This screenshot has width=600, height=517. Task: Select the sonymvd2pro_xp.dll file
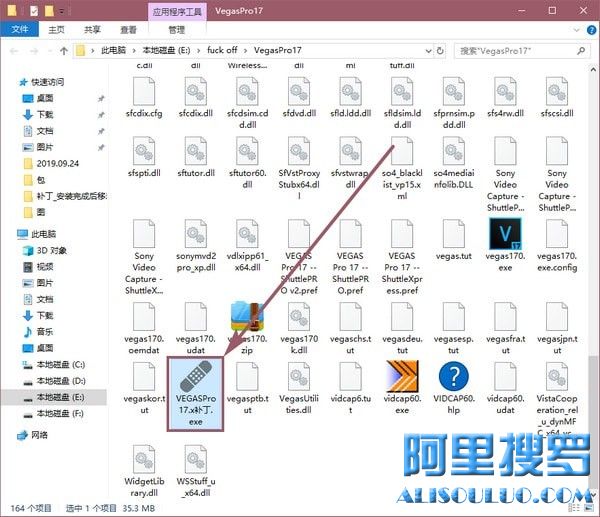click(x=196, y=246)
